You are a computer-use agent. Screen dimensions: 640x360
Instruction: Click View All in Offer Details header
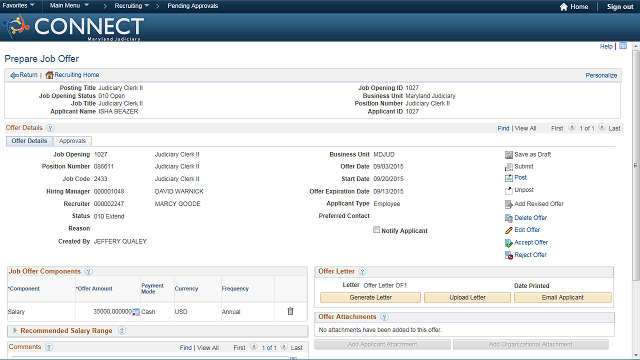pyautogui.click(x=525, y=128)
